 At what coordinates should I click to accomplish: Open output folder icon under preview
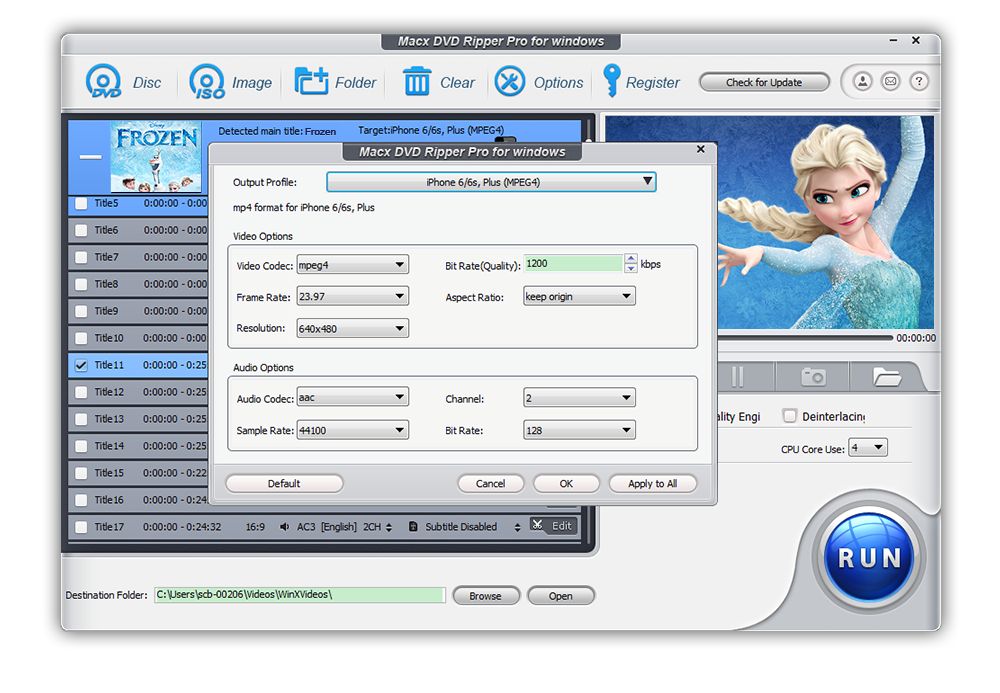click(886, 377)
